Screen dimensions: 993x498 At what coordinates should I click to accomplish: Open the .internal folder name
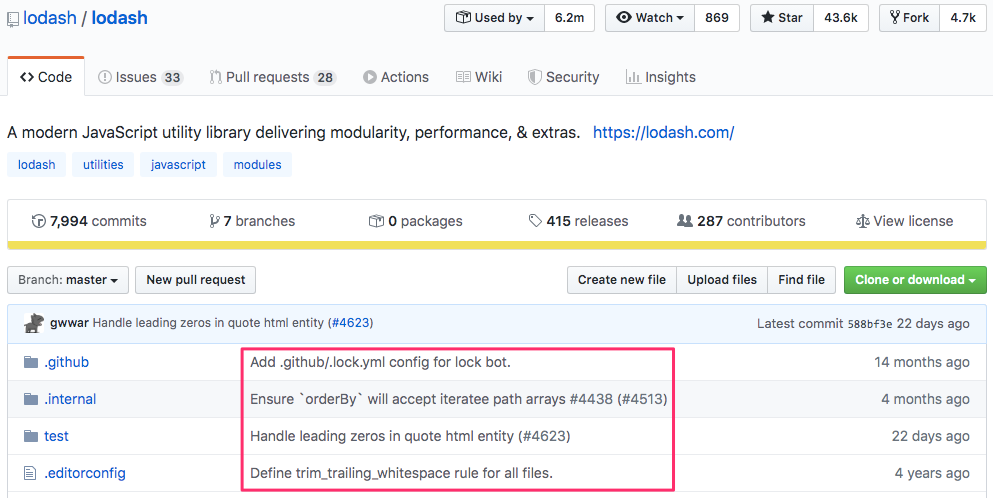pos(70,399)
